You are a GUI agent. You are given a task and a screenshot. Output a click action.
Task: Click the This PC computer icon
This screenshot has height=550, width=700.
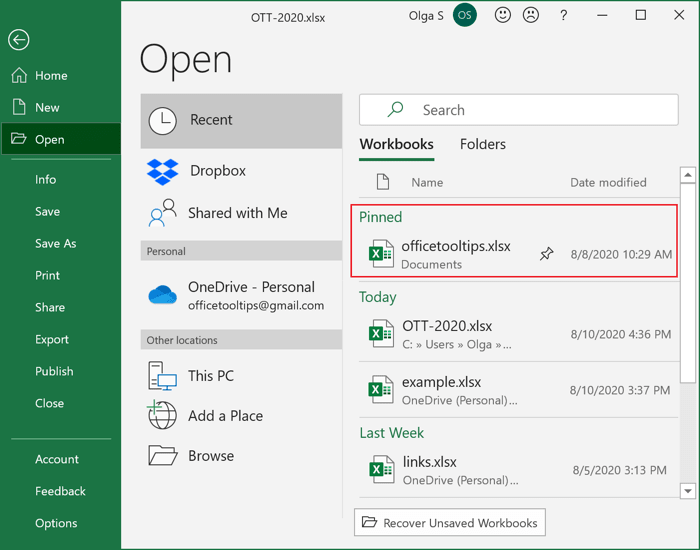pyautogui.click(x=162, y=376)
